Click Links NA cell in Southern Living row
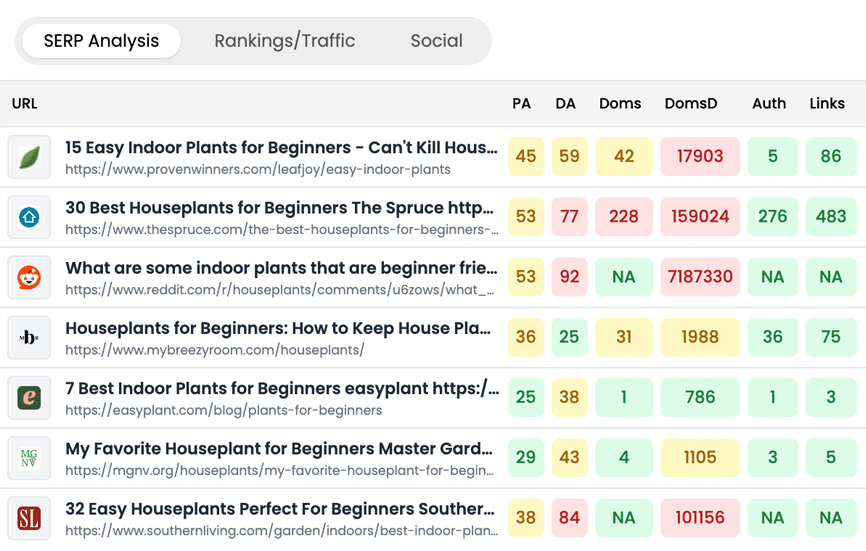This screenshot has height=551, width=866. (831, 518)
